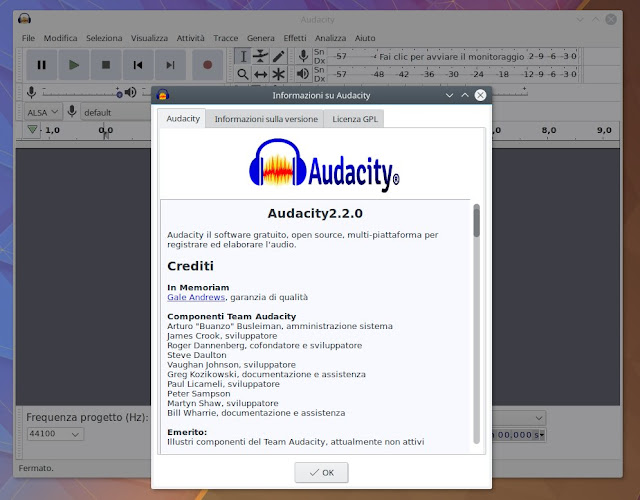Click the Stop transport button
This screenshot has width=640, height=500.
point(106,65)
